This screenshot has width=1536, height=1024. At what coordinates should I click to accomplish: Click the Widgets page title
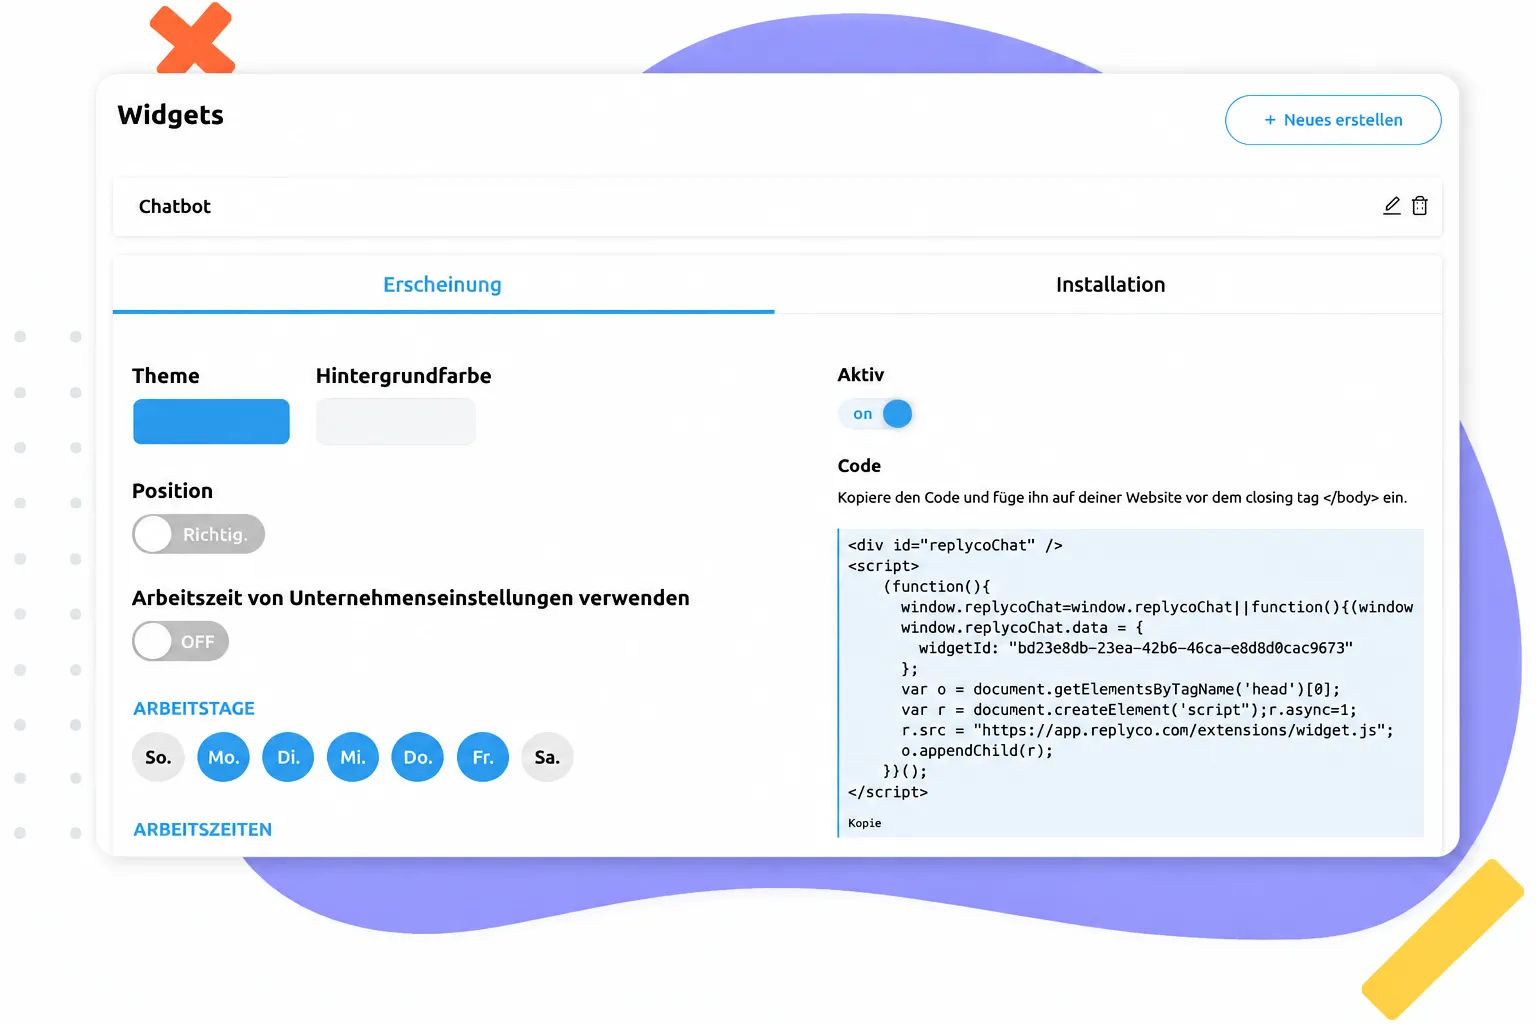point(171,115)
